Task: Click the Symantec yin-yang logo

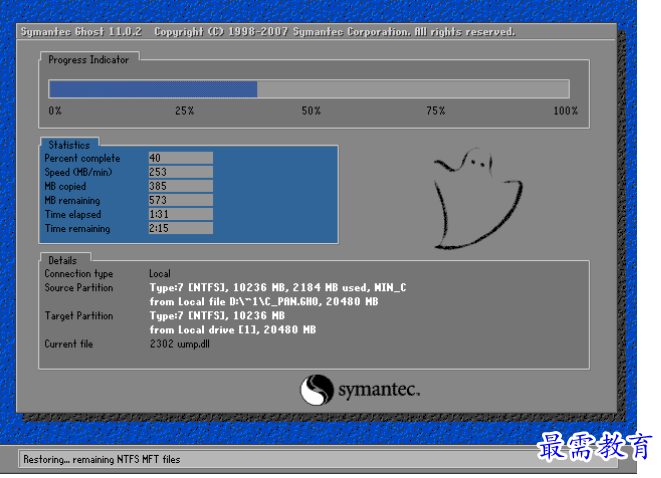Action: tap(317, 390)
